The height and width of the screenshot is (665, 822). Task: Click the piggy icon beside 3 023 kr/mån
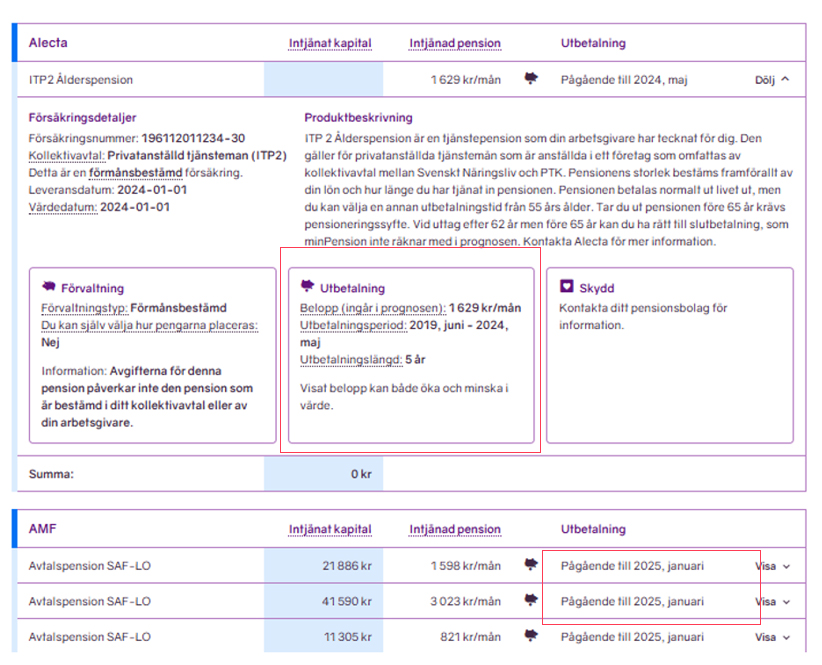(x=532, y=601)
